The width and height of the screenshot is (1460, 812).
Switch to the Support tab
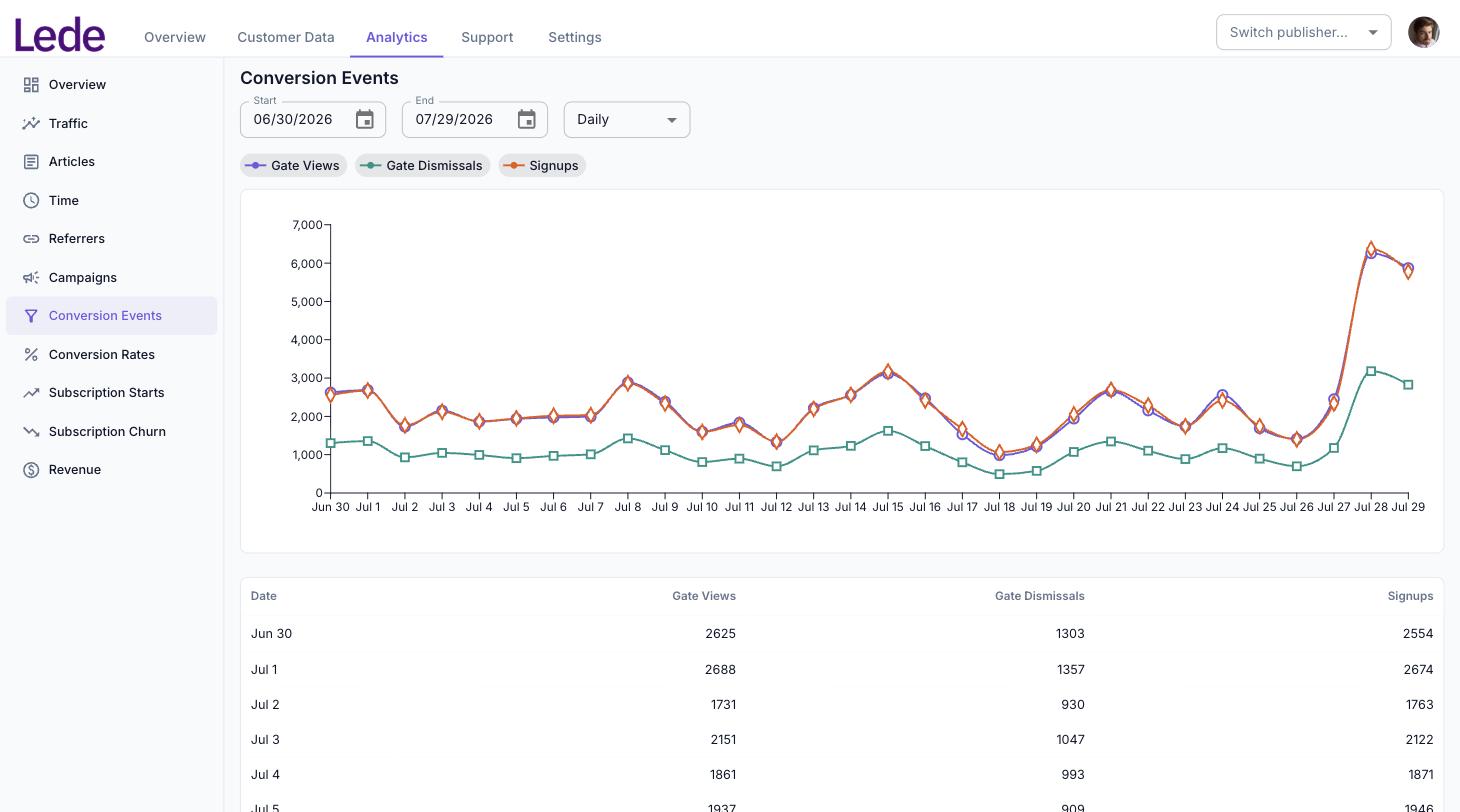click(487, 37)
